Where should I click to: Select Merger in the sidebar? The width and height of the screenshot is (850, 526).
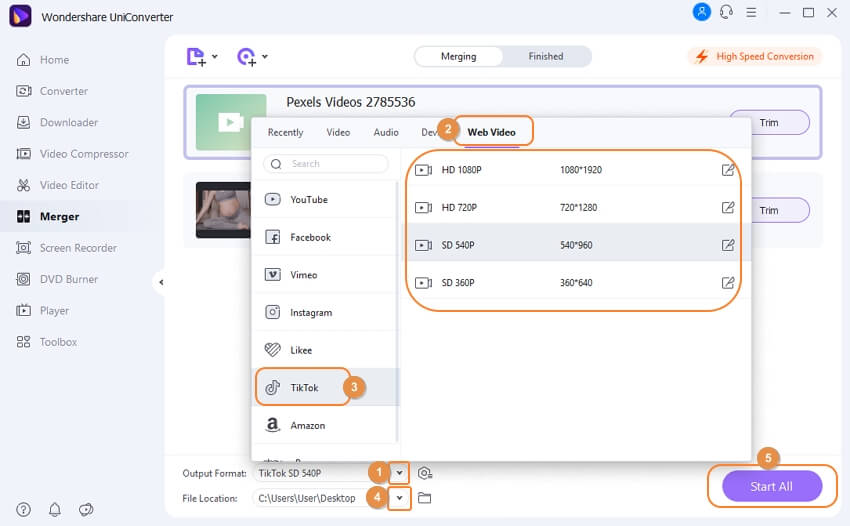[x=48, y=217]
